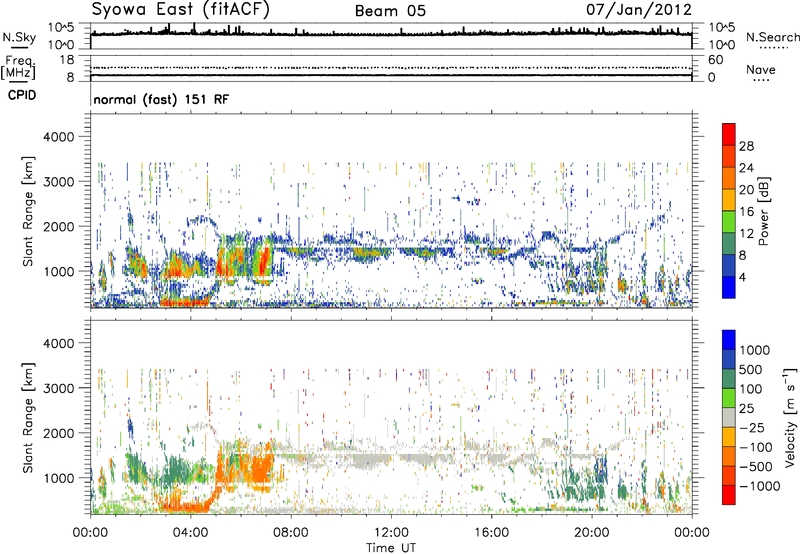Click the "20:00" time tick label
The height and width of the screenshot is (554, 800).
pos(592,533)
